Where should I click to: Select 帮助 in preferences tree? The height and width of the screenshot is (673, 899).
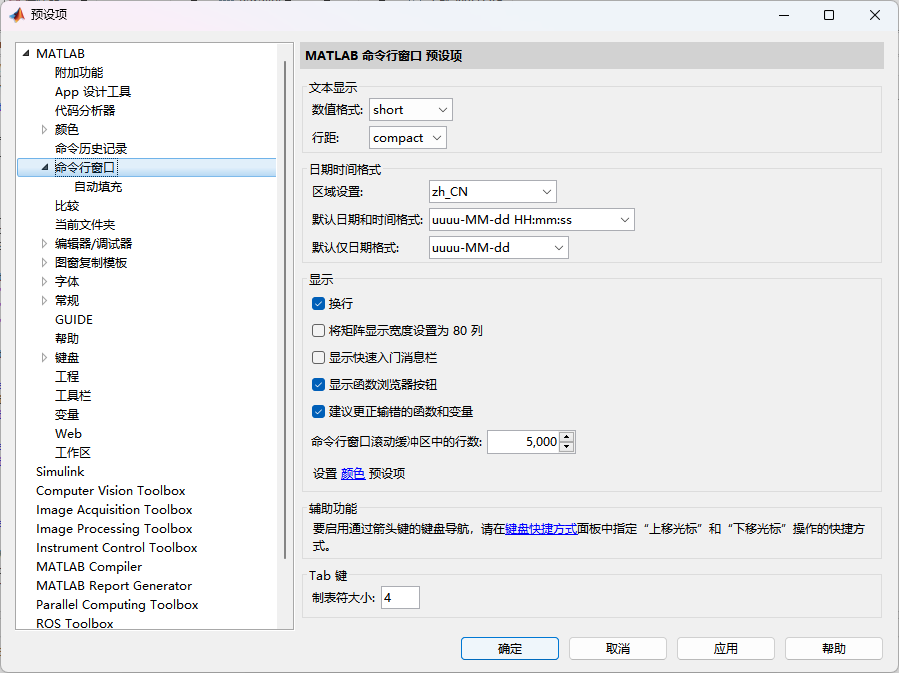(x=67, y=339)
